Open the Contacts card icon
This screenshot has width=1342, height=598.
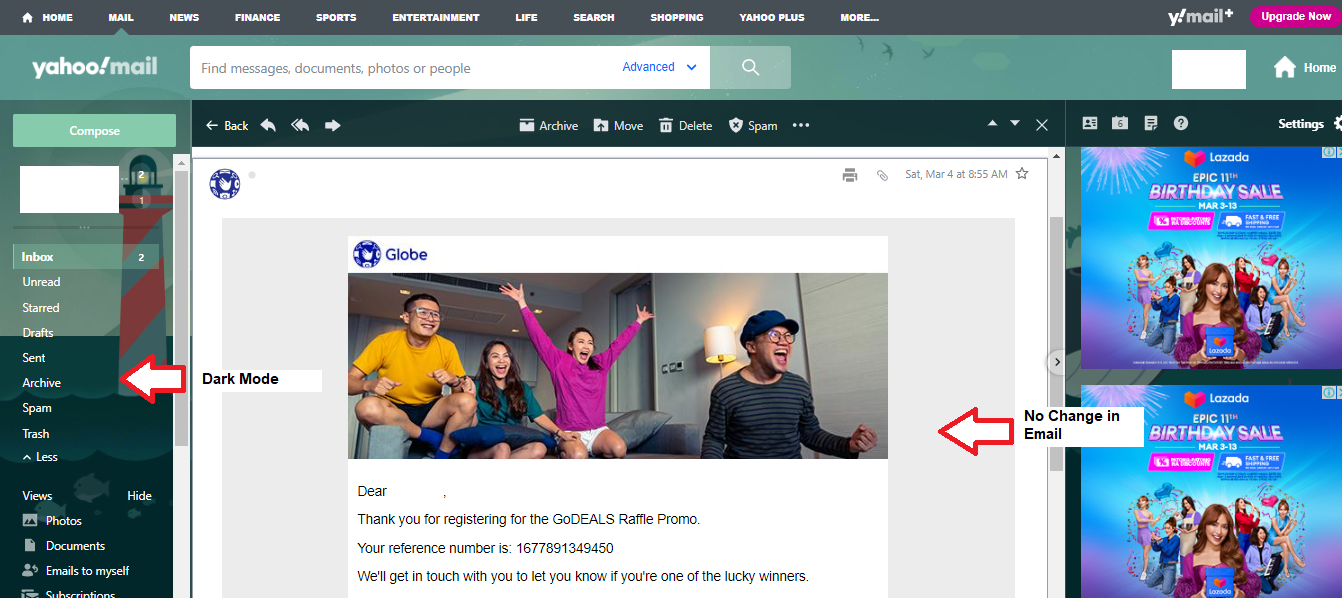(x=1090, y=123)
